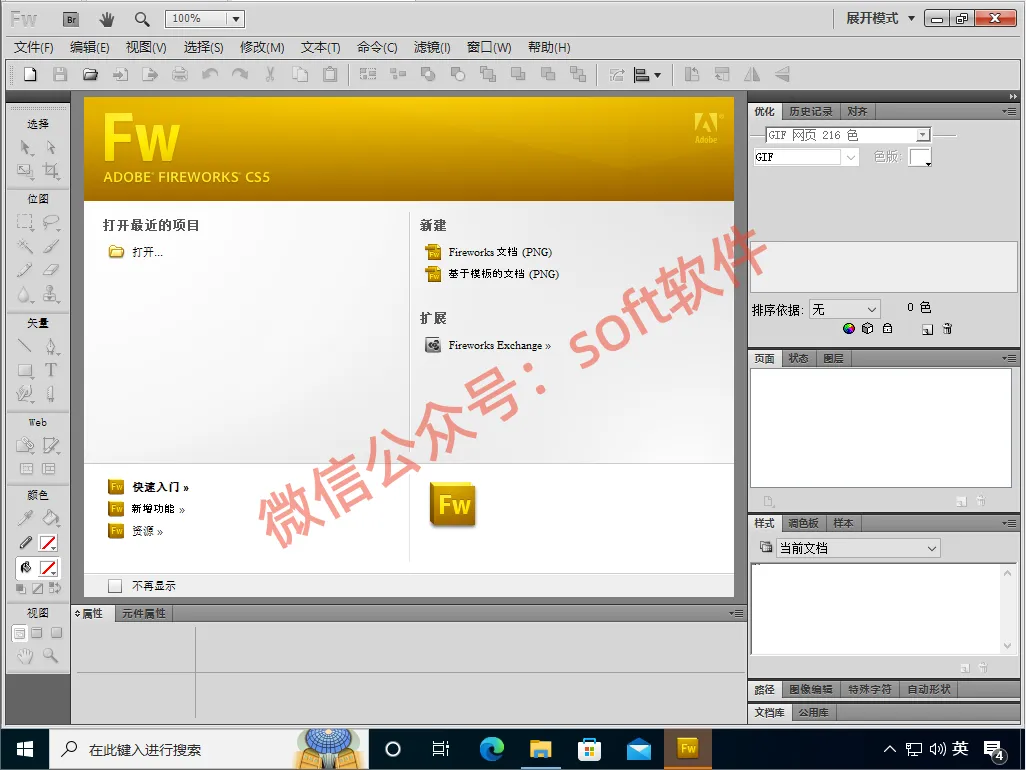
Task: Select the Zoom tool in View section
Action: click(50, 656)
